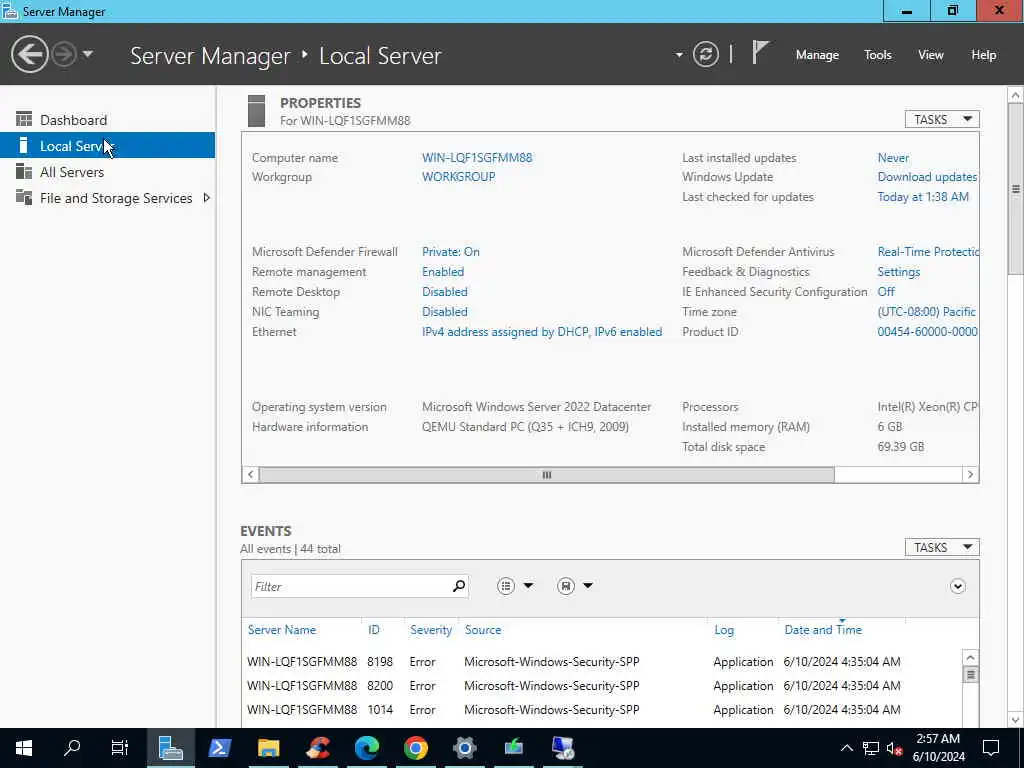1024x768 pixels.
Task: Click the (UTC-08:00) Pacific time zone link
Action: tap(927, 312)
